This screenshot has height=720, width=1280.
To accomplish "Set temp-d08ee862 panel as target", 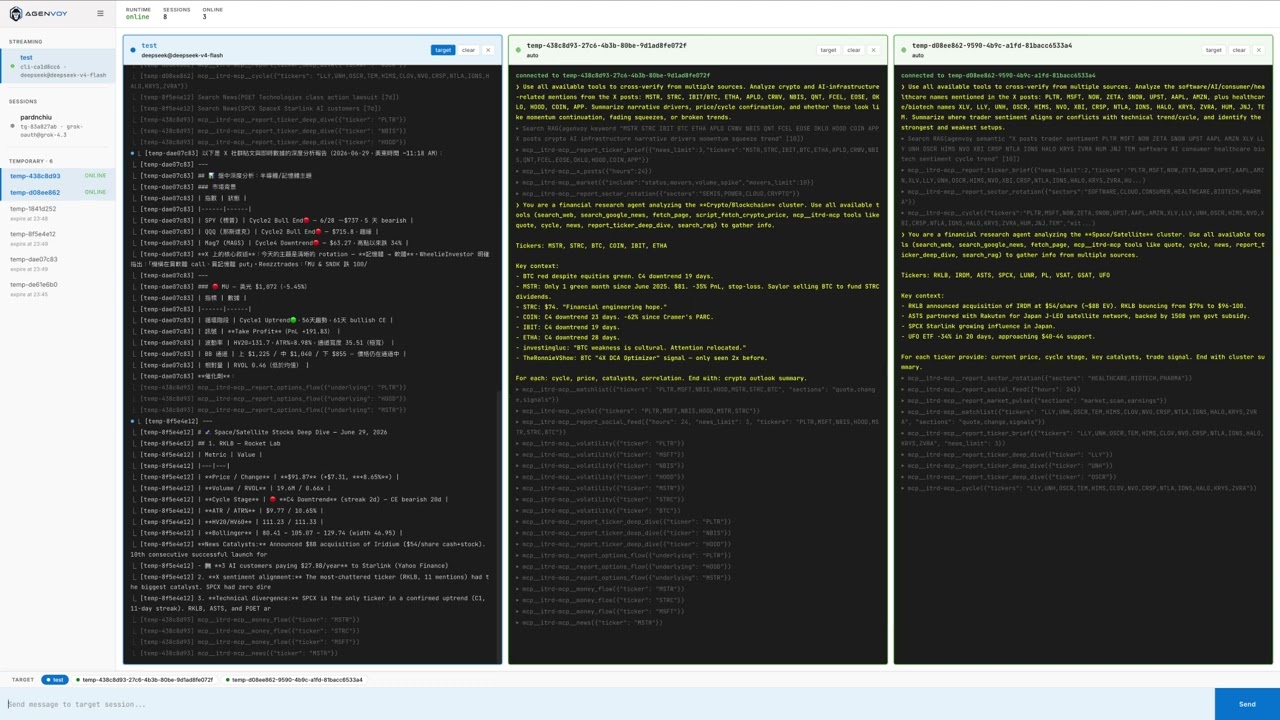I will coord(1213,50).
